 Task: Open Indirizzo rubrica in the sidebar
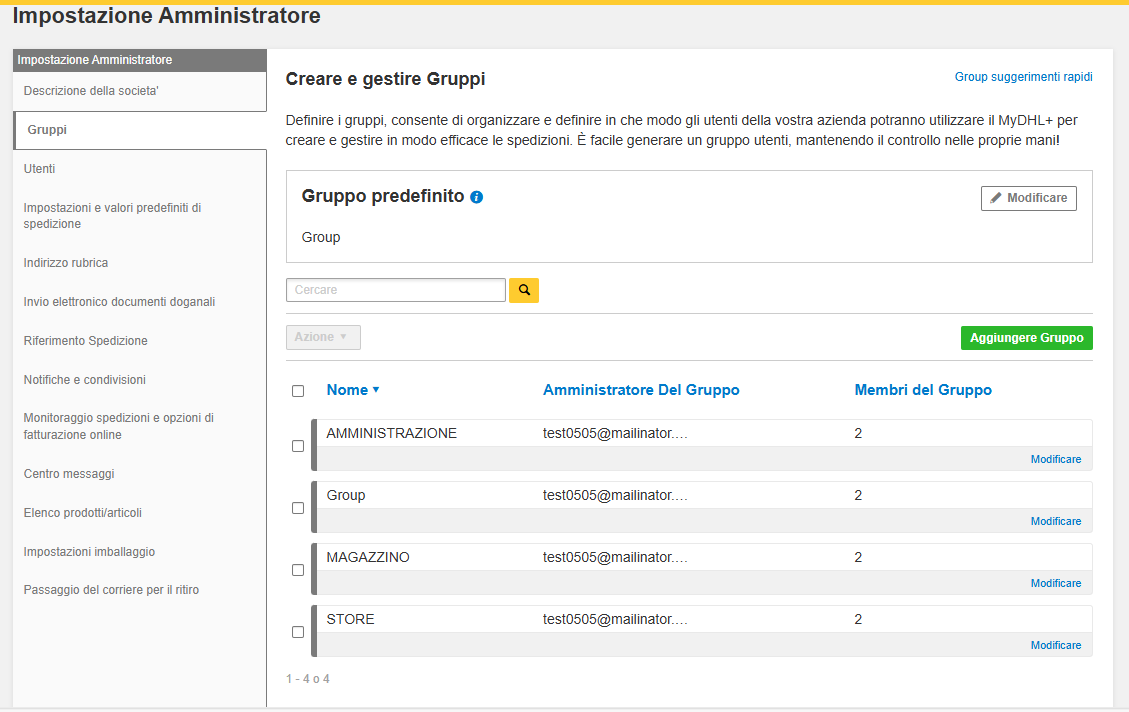tap(66, 263)
